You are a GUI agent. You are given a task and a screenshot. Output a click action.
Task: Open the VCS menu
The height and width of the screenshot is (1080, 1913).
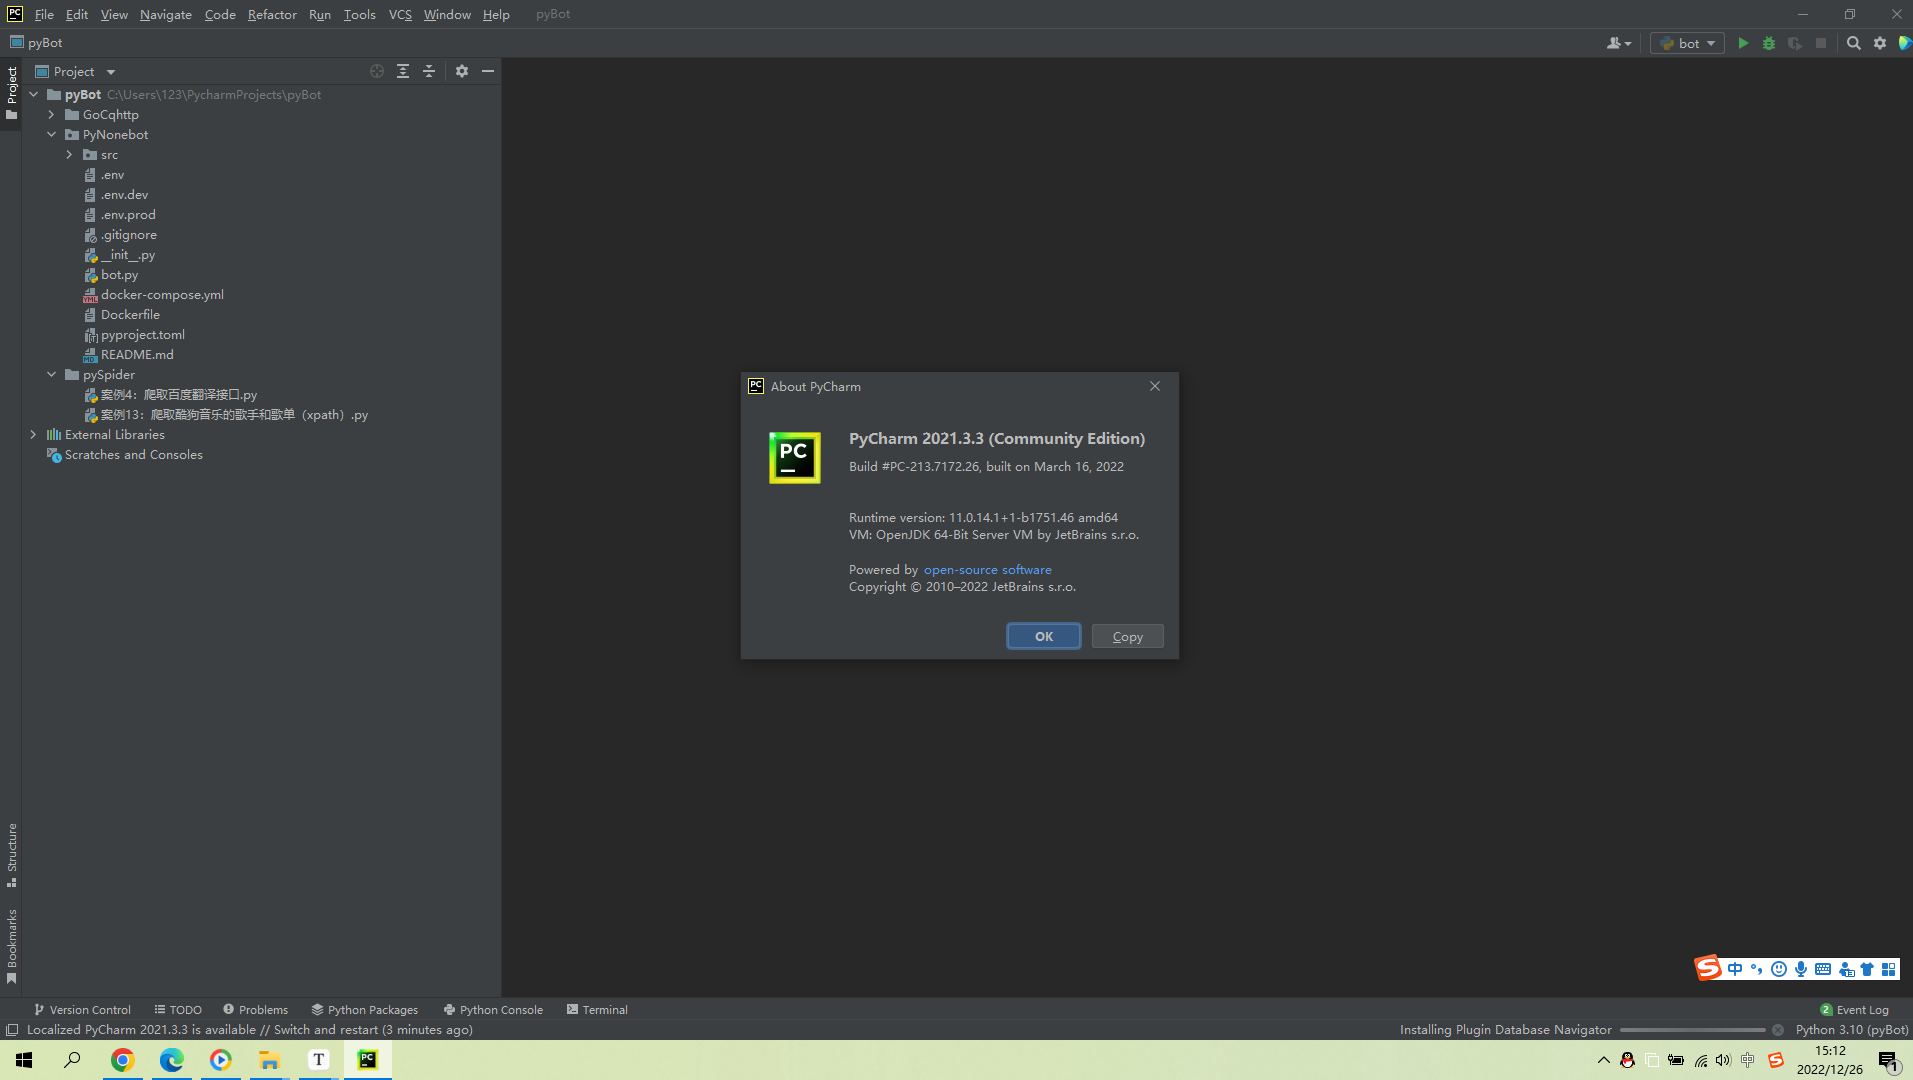[400, 14]
